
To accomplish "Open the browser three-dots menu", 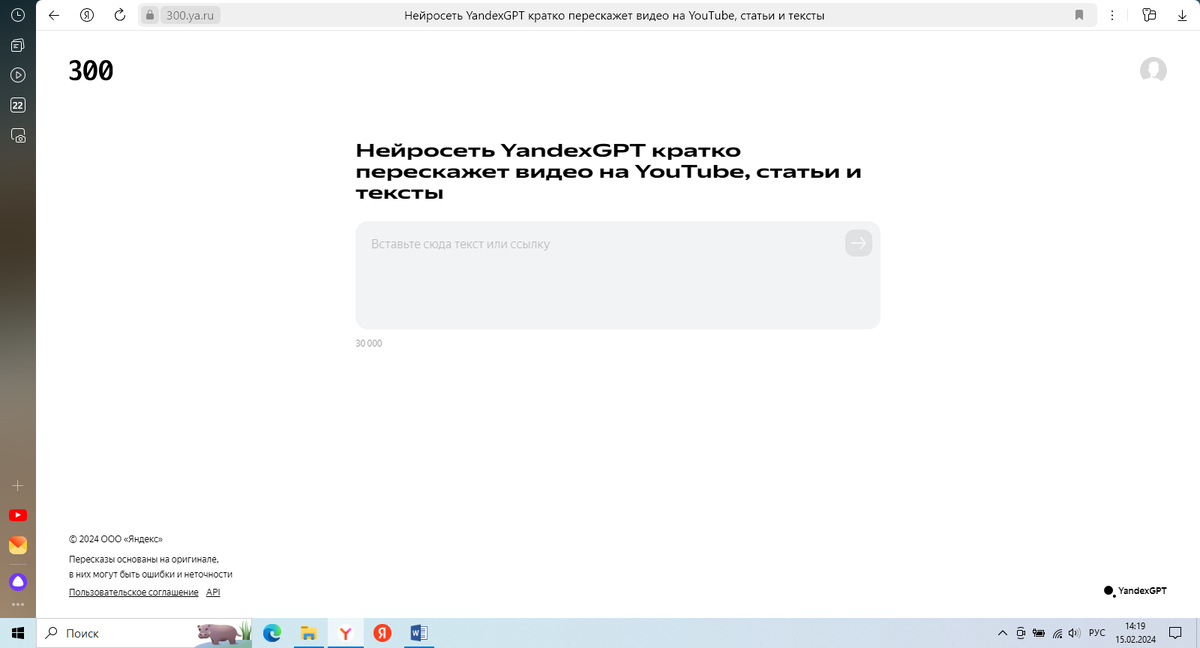I will 1113,15.
